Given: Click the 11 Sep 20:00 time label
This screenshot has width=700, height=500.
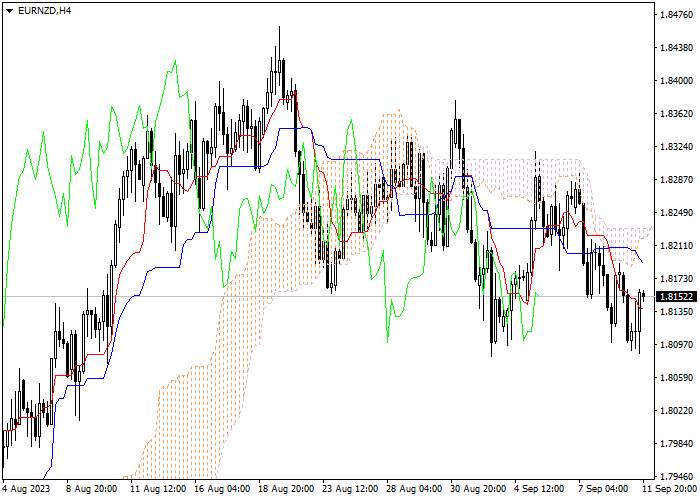Looking at the screenshot, I should tap(671, 489).
